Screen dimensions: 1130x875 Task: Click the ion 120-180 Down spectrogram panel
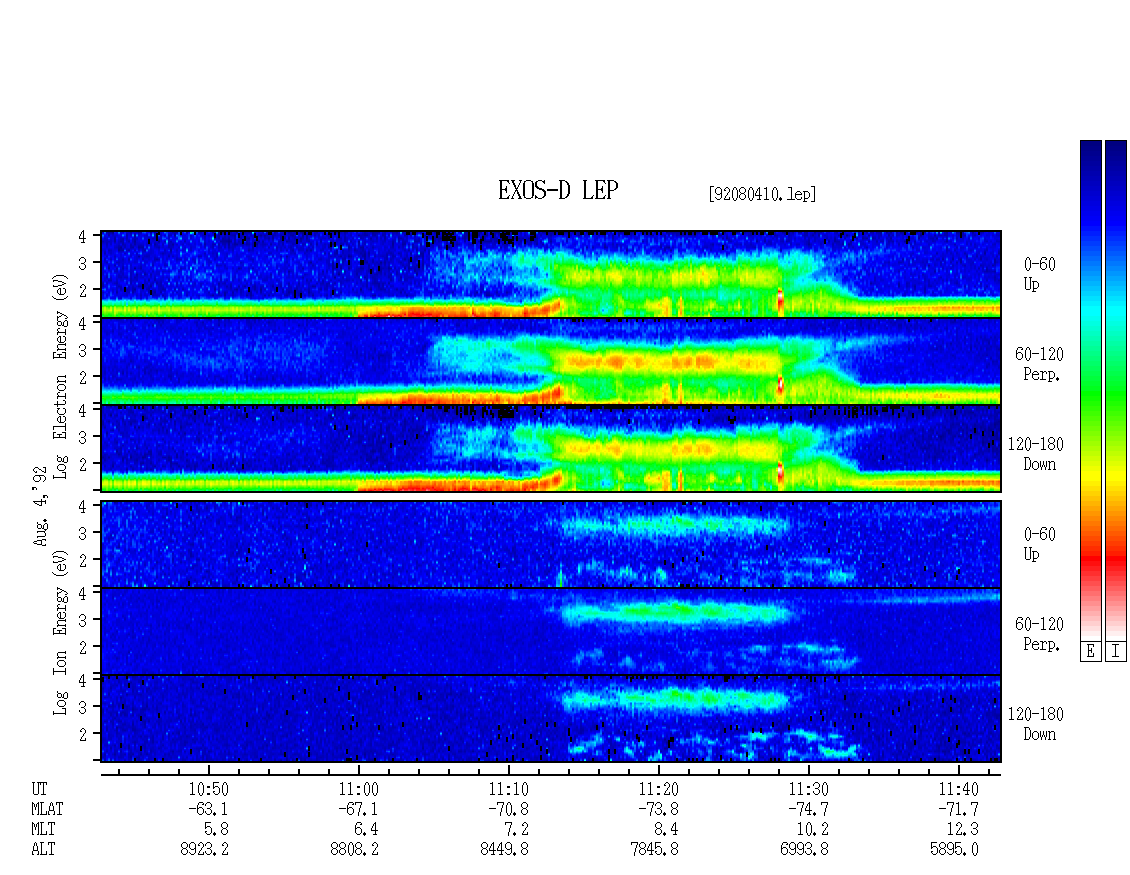click(551, 719)
